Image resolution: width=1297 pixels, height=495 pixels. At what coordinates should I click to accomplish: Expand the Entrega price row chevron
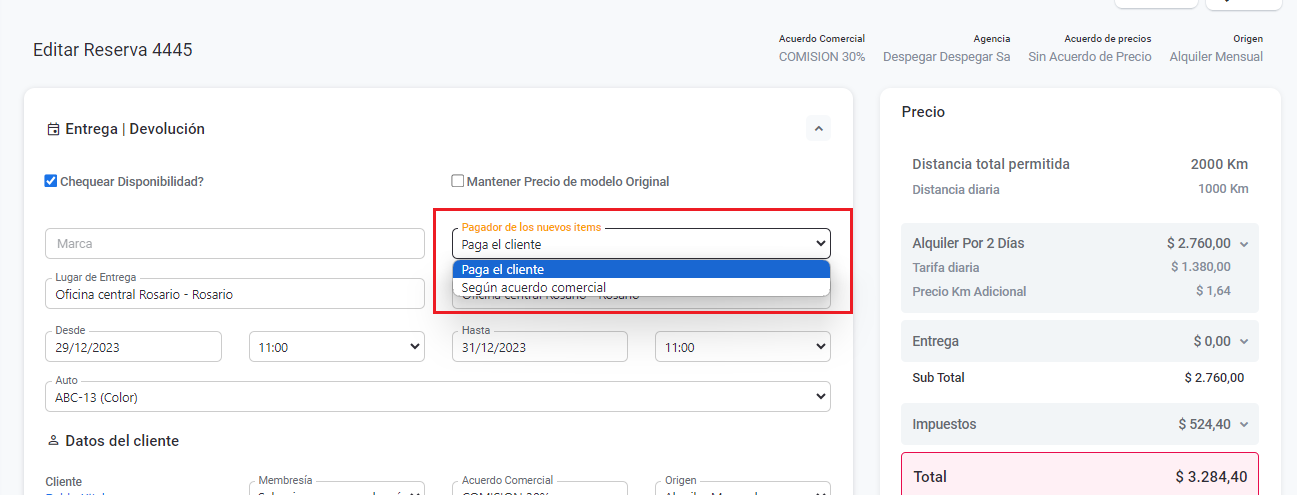pyautogui.click(x=1244, y=342)
